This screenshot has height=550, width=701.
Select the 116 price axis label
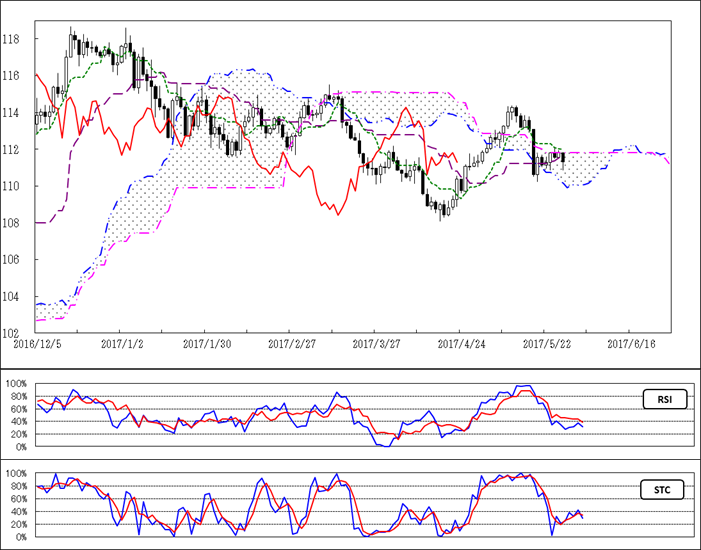click(x=14, y=76)
